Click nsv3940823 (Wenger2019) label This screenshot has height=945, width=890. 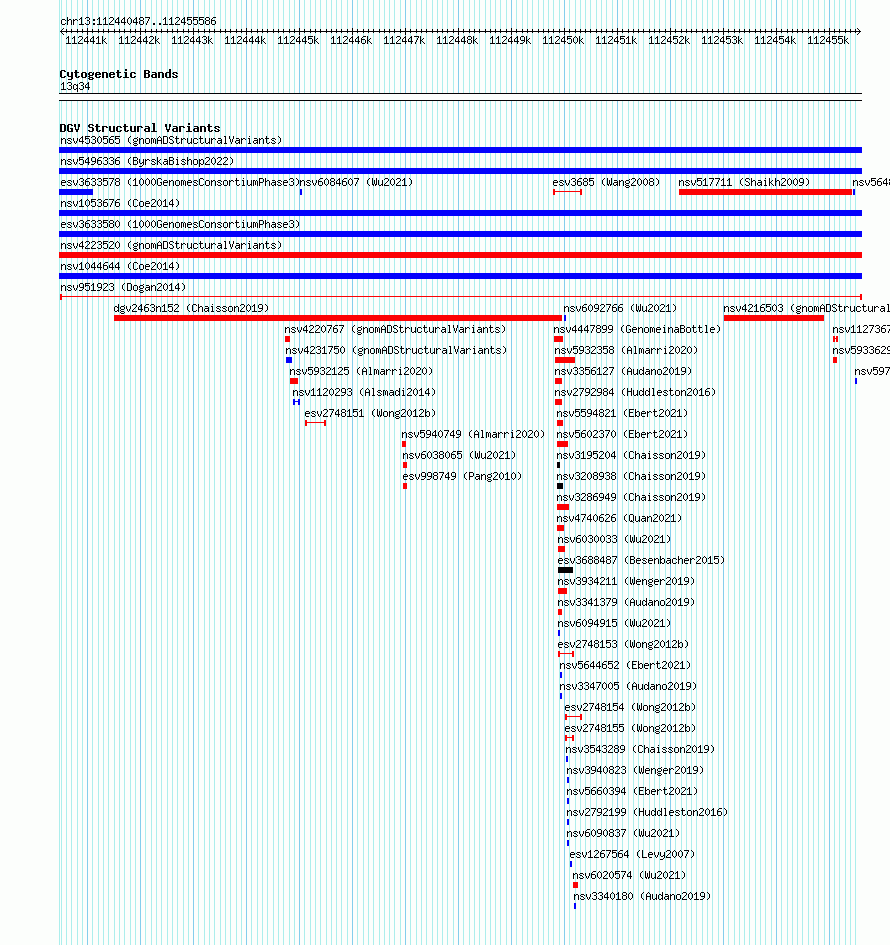635,770
